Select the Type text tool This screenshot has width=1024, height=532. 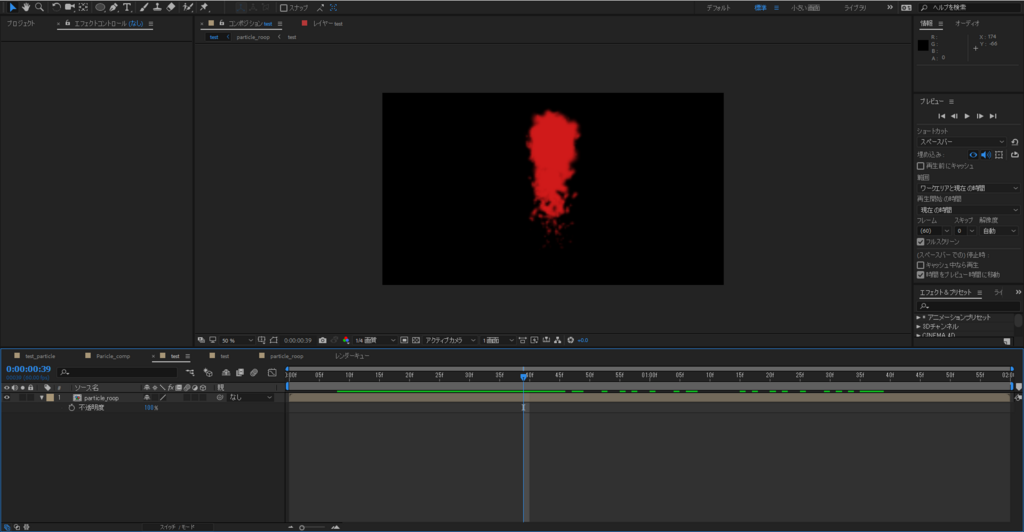(x=127, y=7)
